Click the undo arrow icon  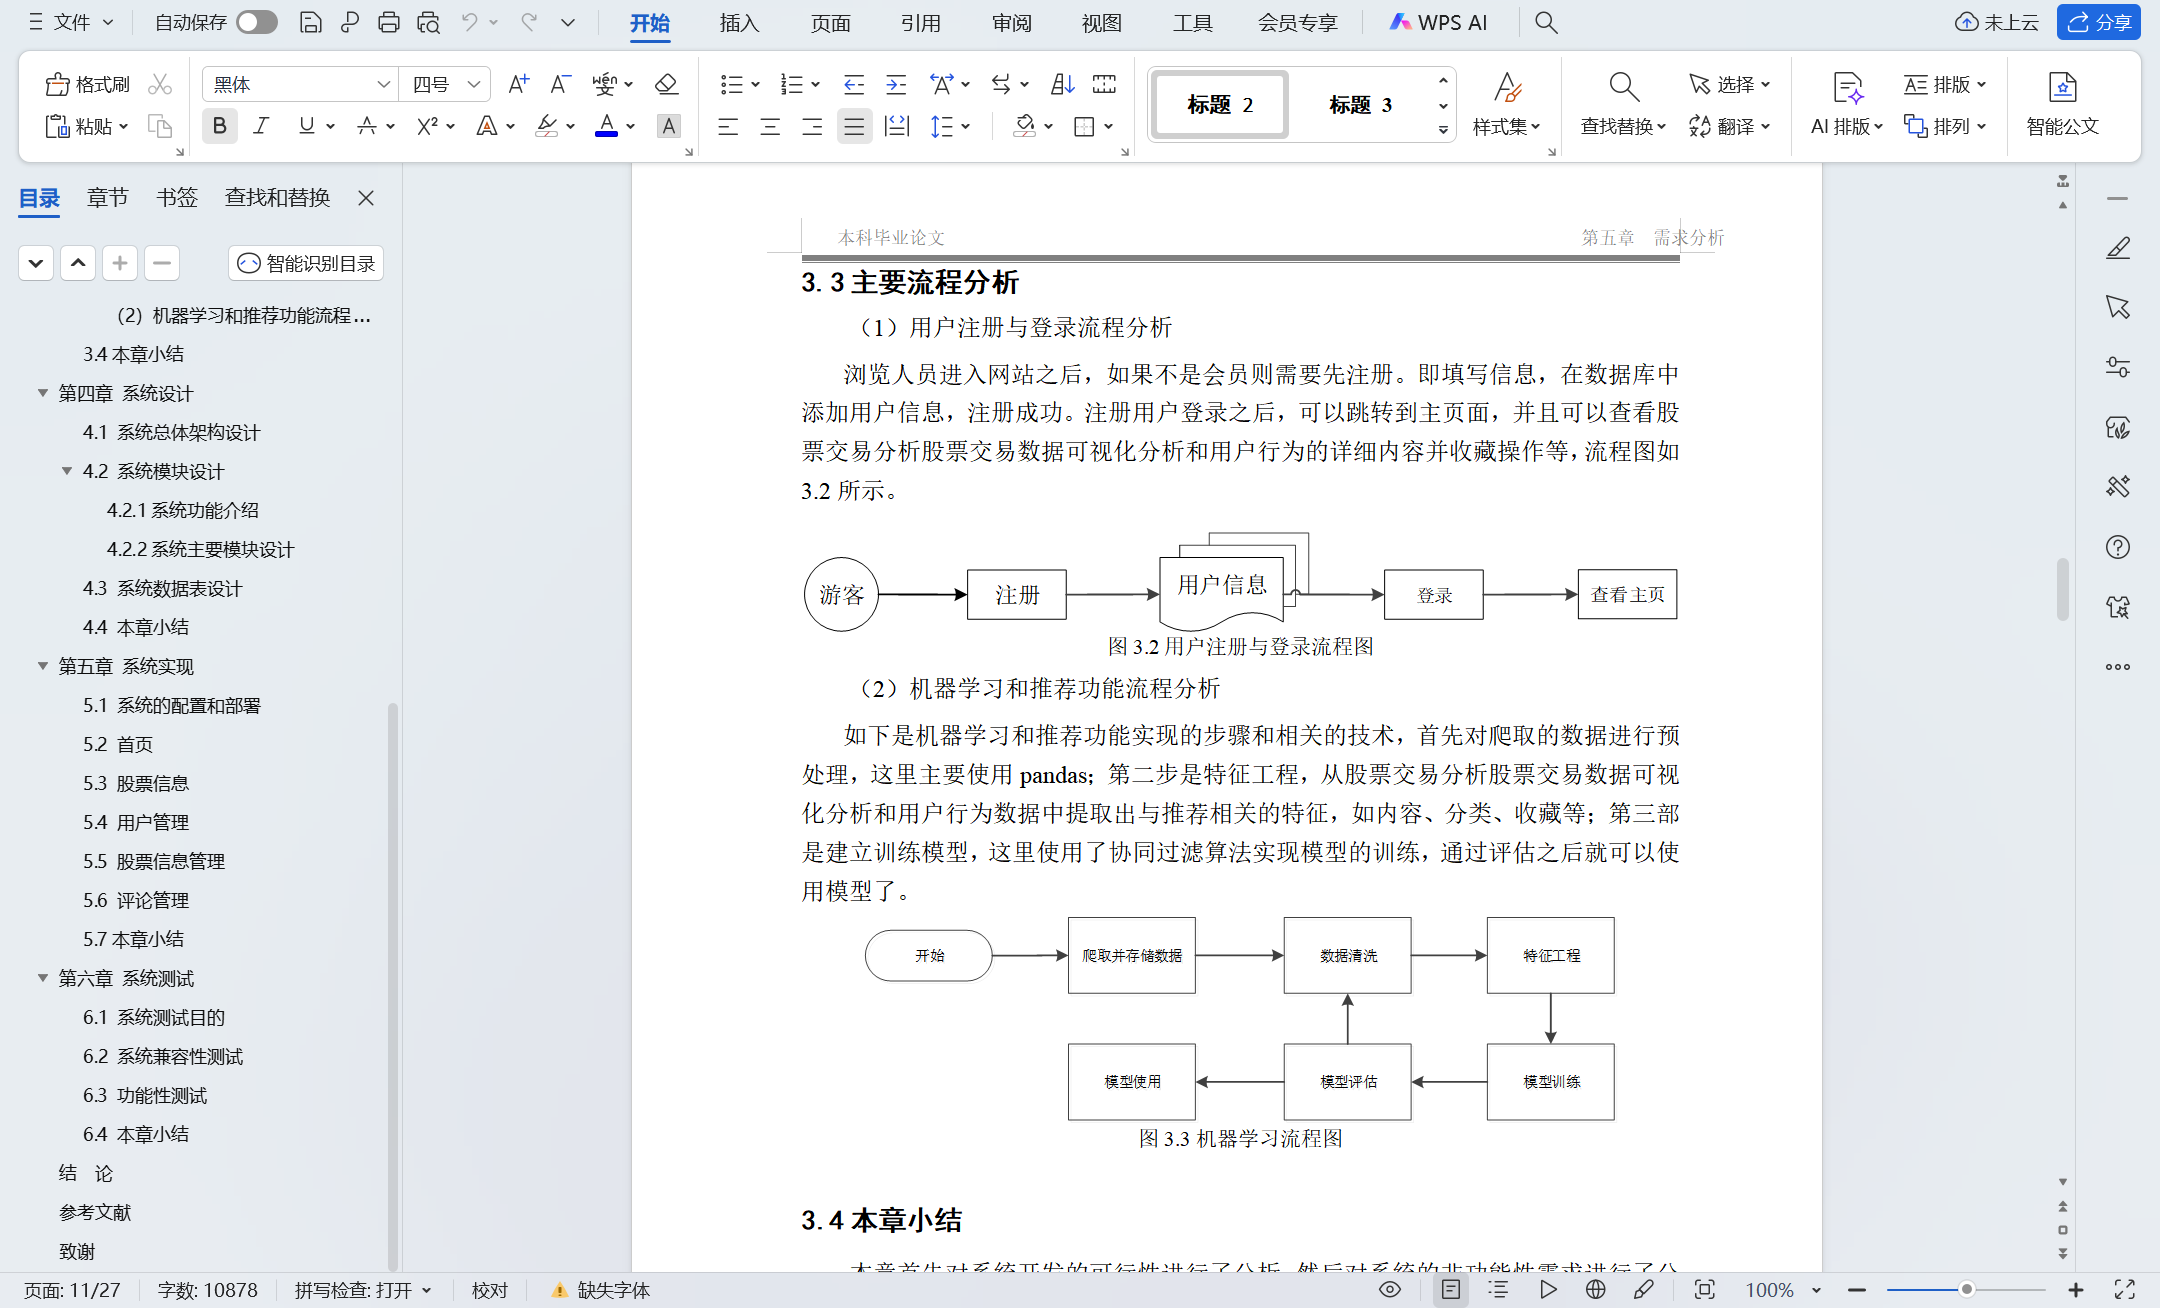click(x=469, y=22)
